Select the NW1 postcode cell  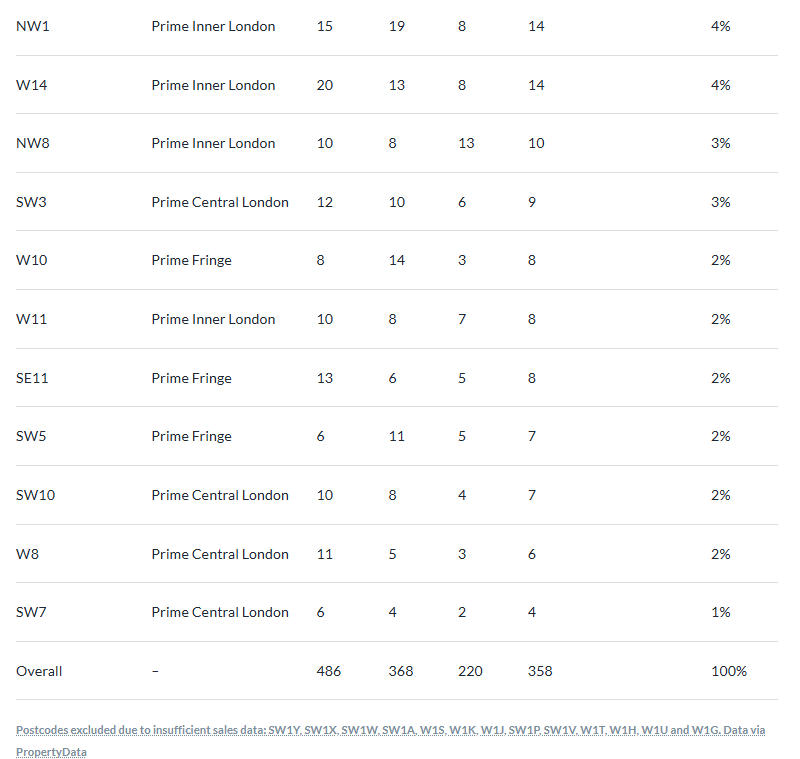(33, 26)
